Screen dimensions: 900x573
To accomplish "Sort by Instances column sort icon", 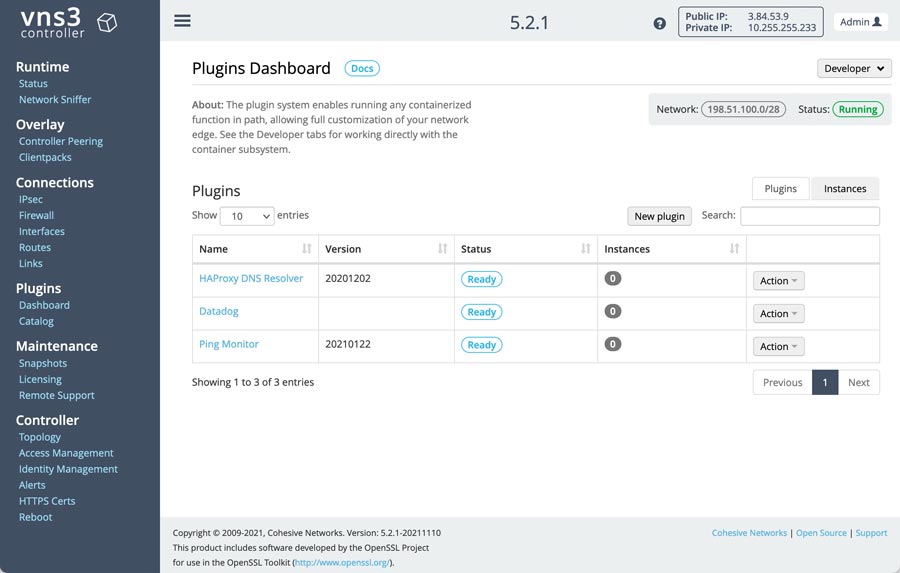I will pyautogui.click(x=734, y=249).
